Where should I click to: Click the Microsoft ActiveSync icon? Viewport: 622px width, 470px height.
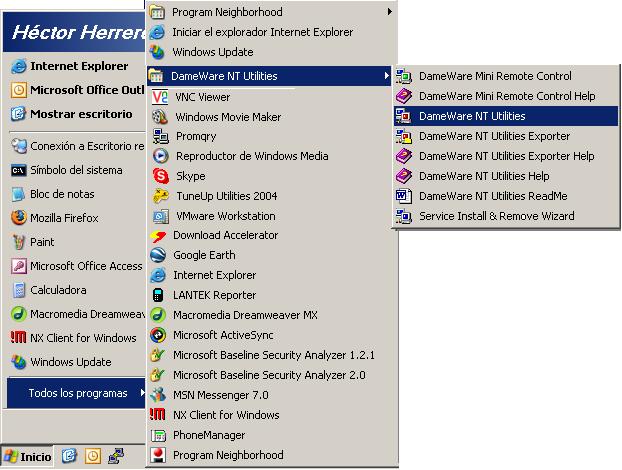coord(158,335)
